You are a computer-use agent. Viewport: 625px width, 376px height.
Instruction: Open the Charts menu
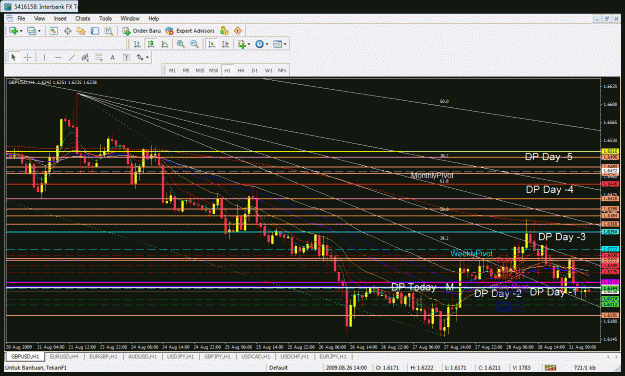(x=83, y=18)
